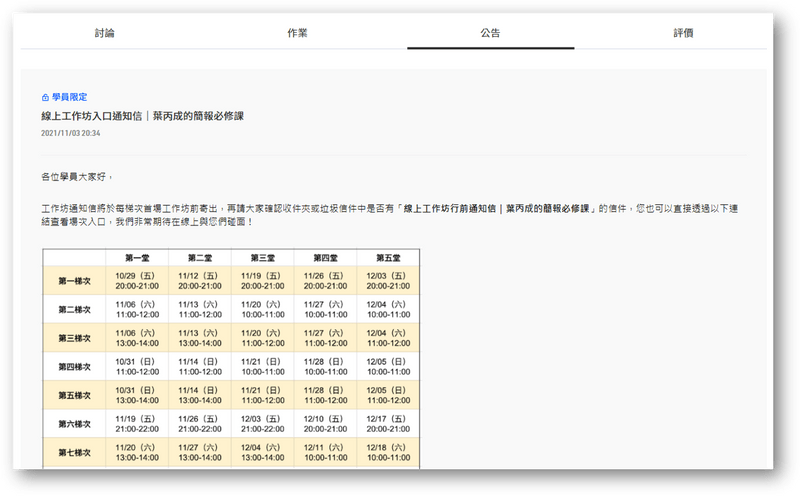Click the 第一堂 column header
800x496 pixels.
click(137, 258)
